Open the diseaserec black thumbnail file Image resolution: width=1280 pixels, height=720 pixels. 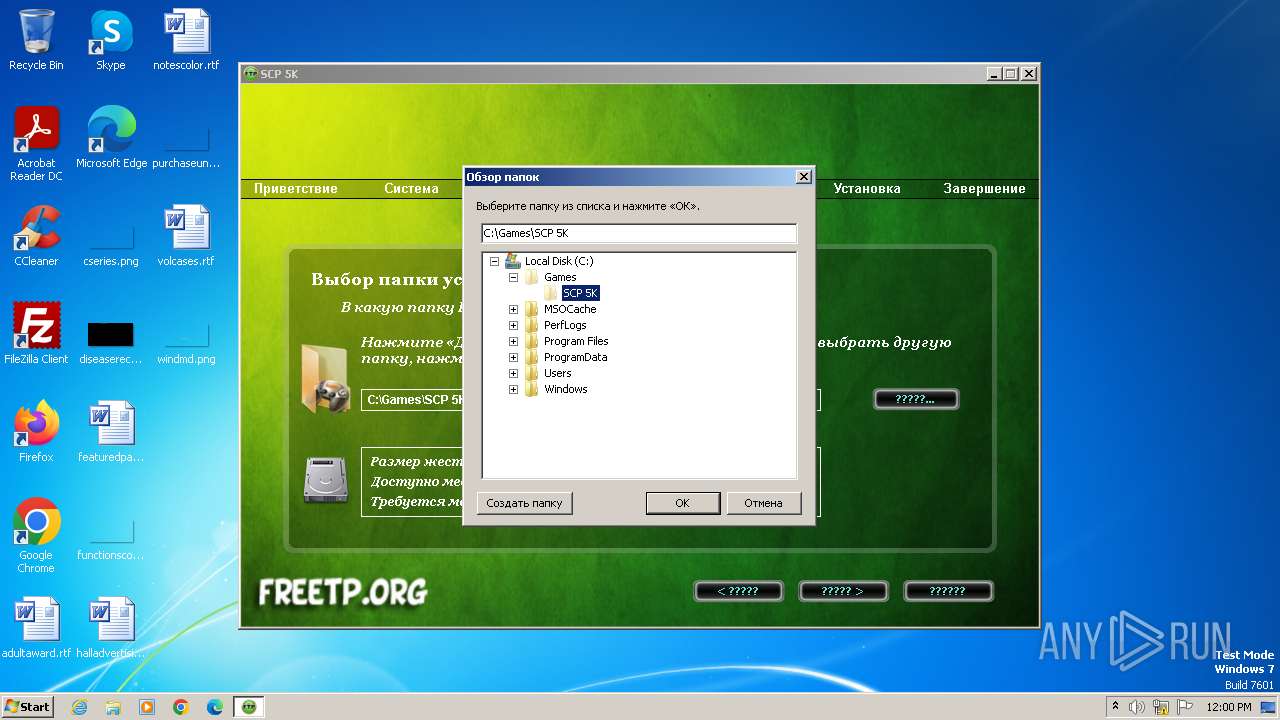point(111,340)
